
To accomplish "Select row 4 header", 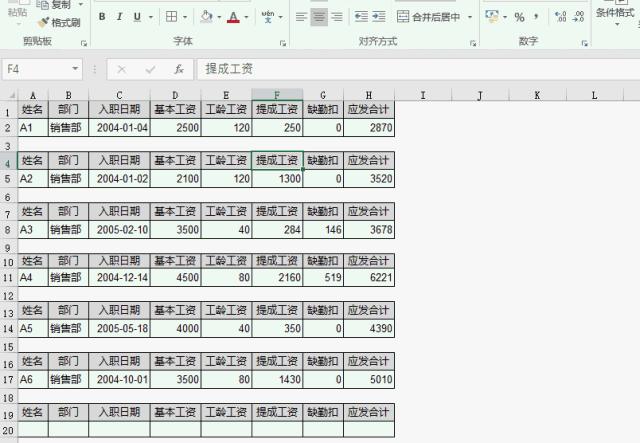I will [x=8, y=163].
